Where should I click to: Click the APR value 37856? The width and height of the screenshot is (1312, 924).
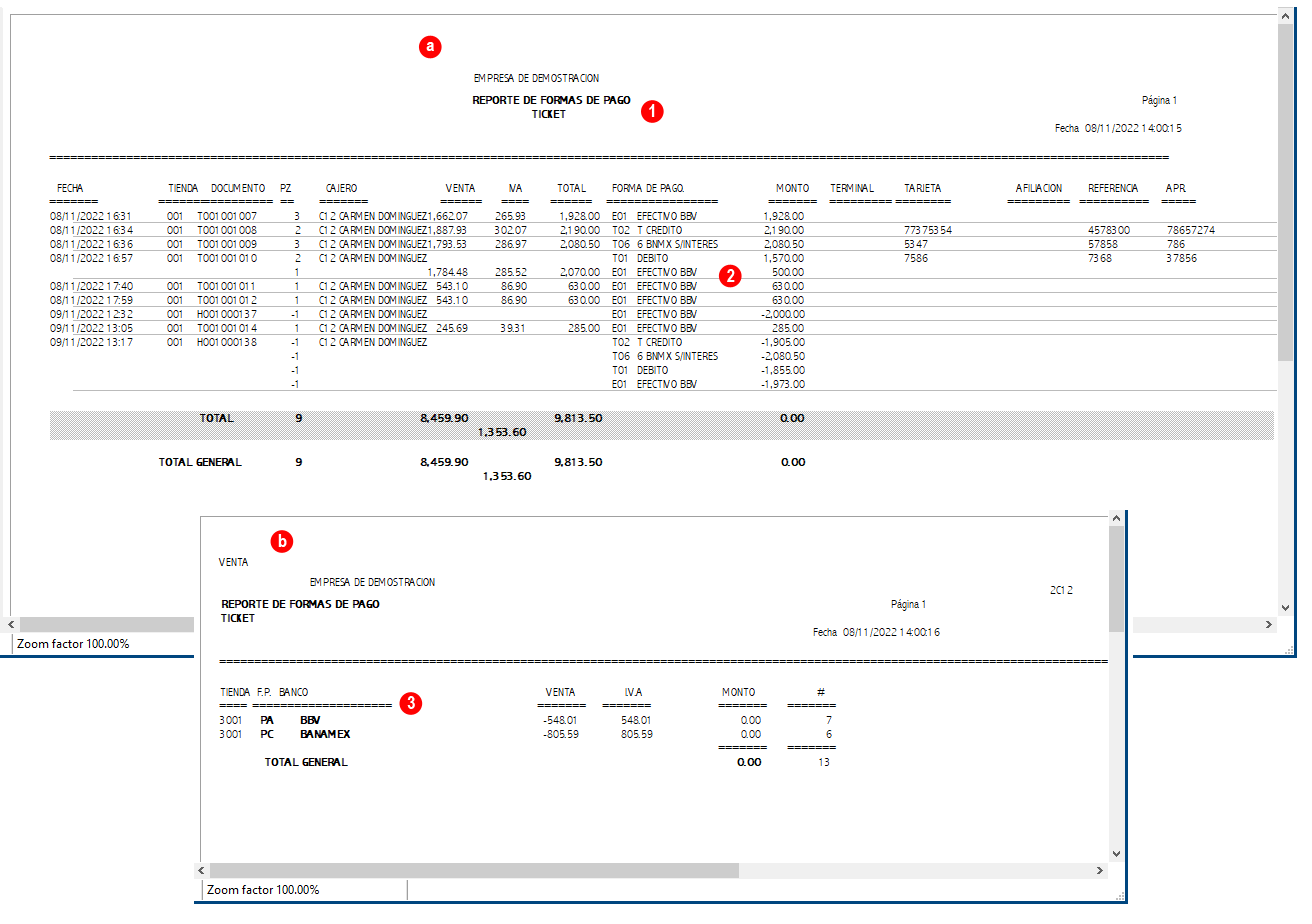(1182, 258)
